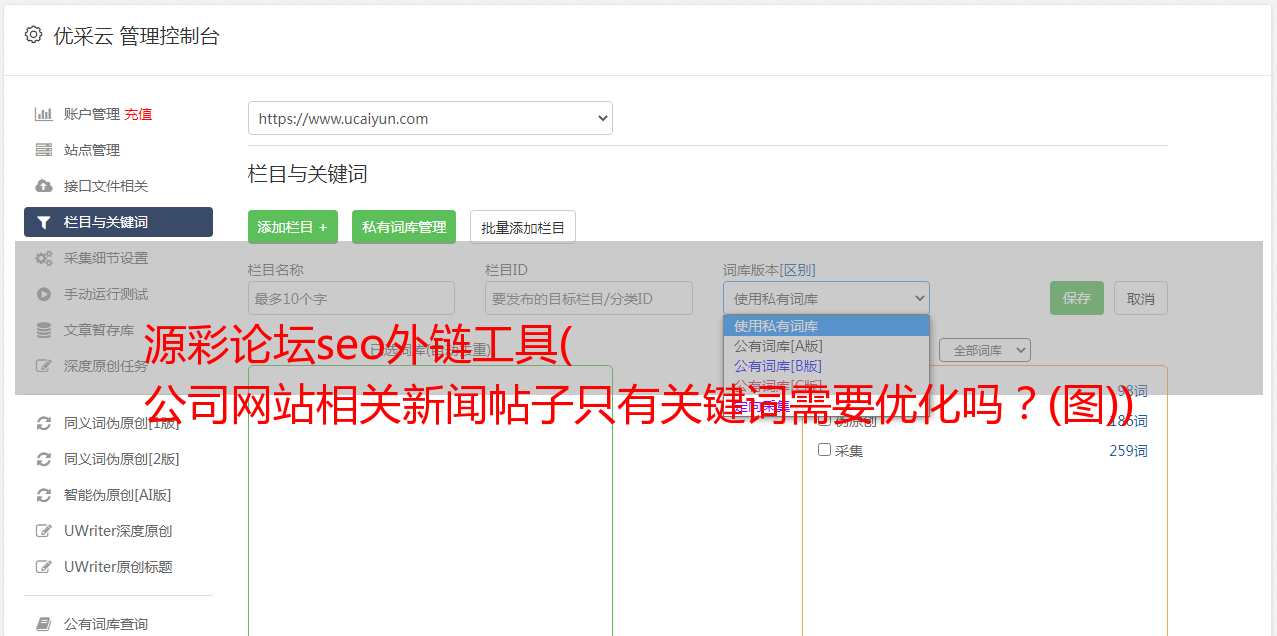Click the server icon for 站点管理
This screenshot has width=1277, height=636.
pyautogui.click(x=43, y=150)
